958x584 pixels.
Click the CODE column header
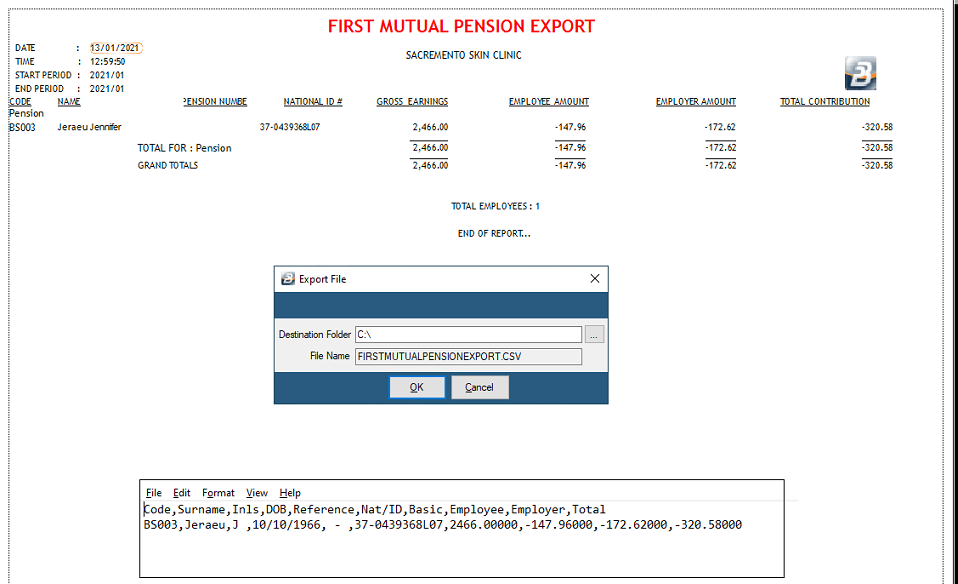[20, 101]
